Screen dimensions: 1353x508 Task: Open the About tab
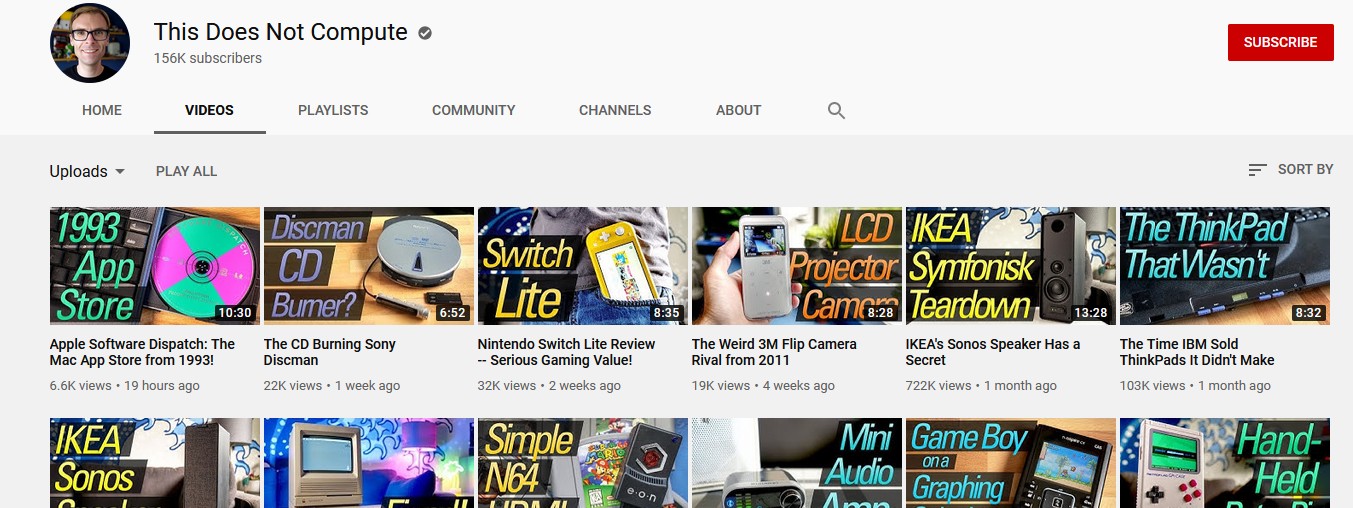tap(738, 110)
